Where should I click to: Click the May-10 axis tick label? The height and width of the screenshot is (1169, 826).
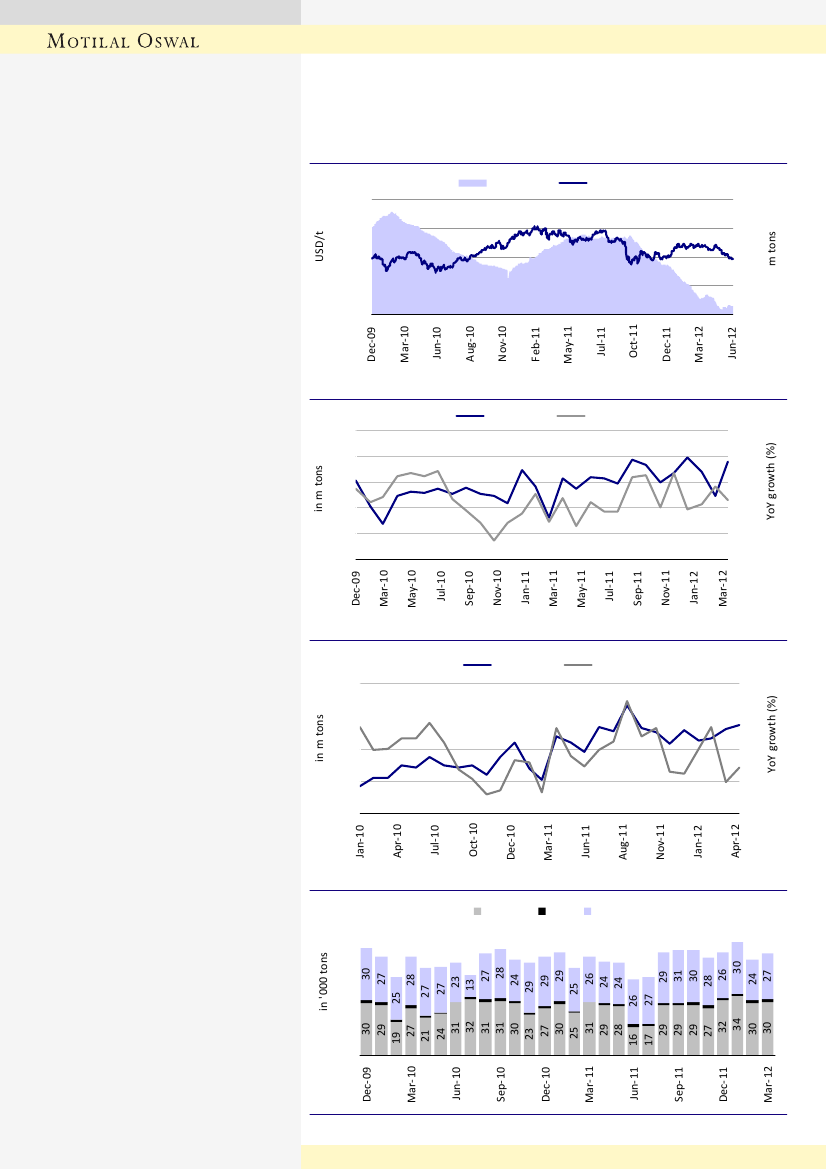point(412,591)
